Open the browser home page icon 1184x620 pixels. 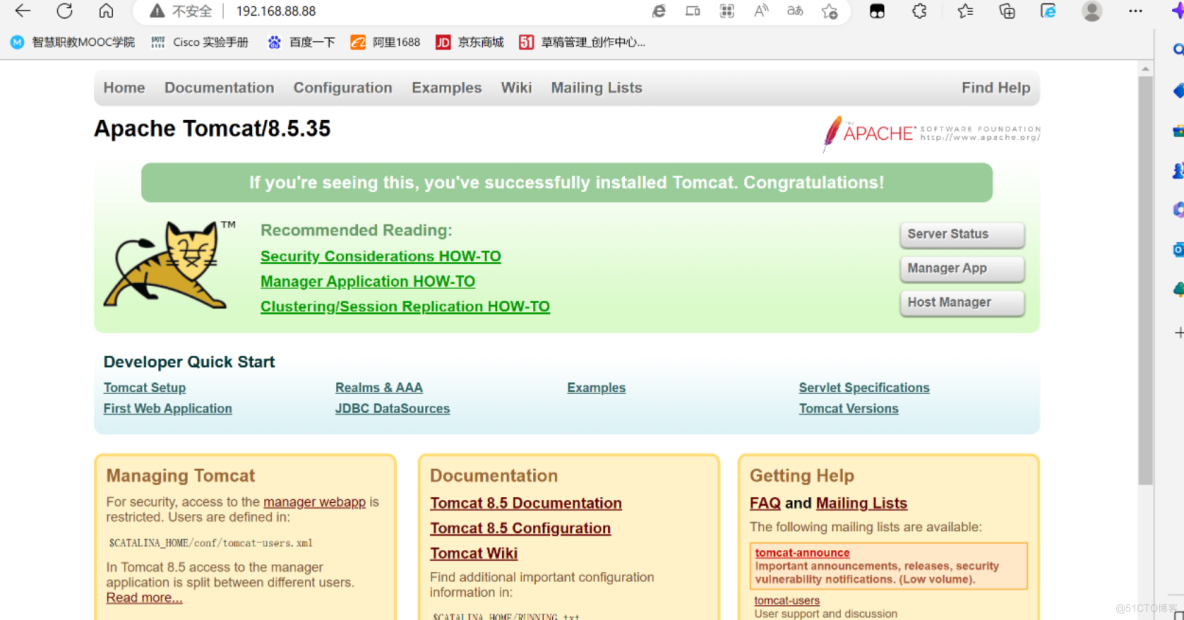pos(106,11)
